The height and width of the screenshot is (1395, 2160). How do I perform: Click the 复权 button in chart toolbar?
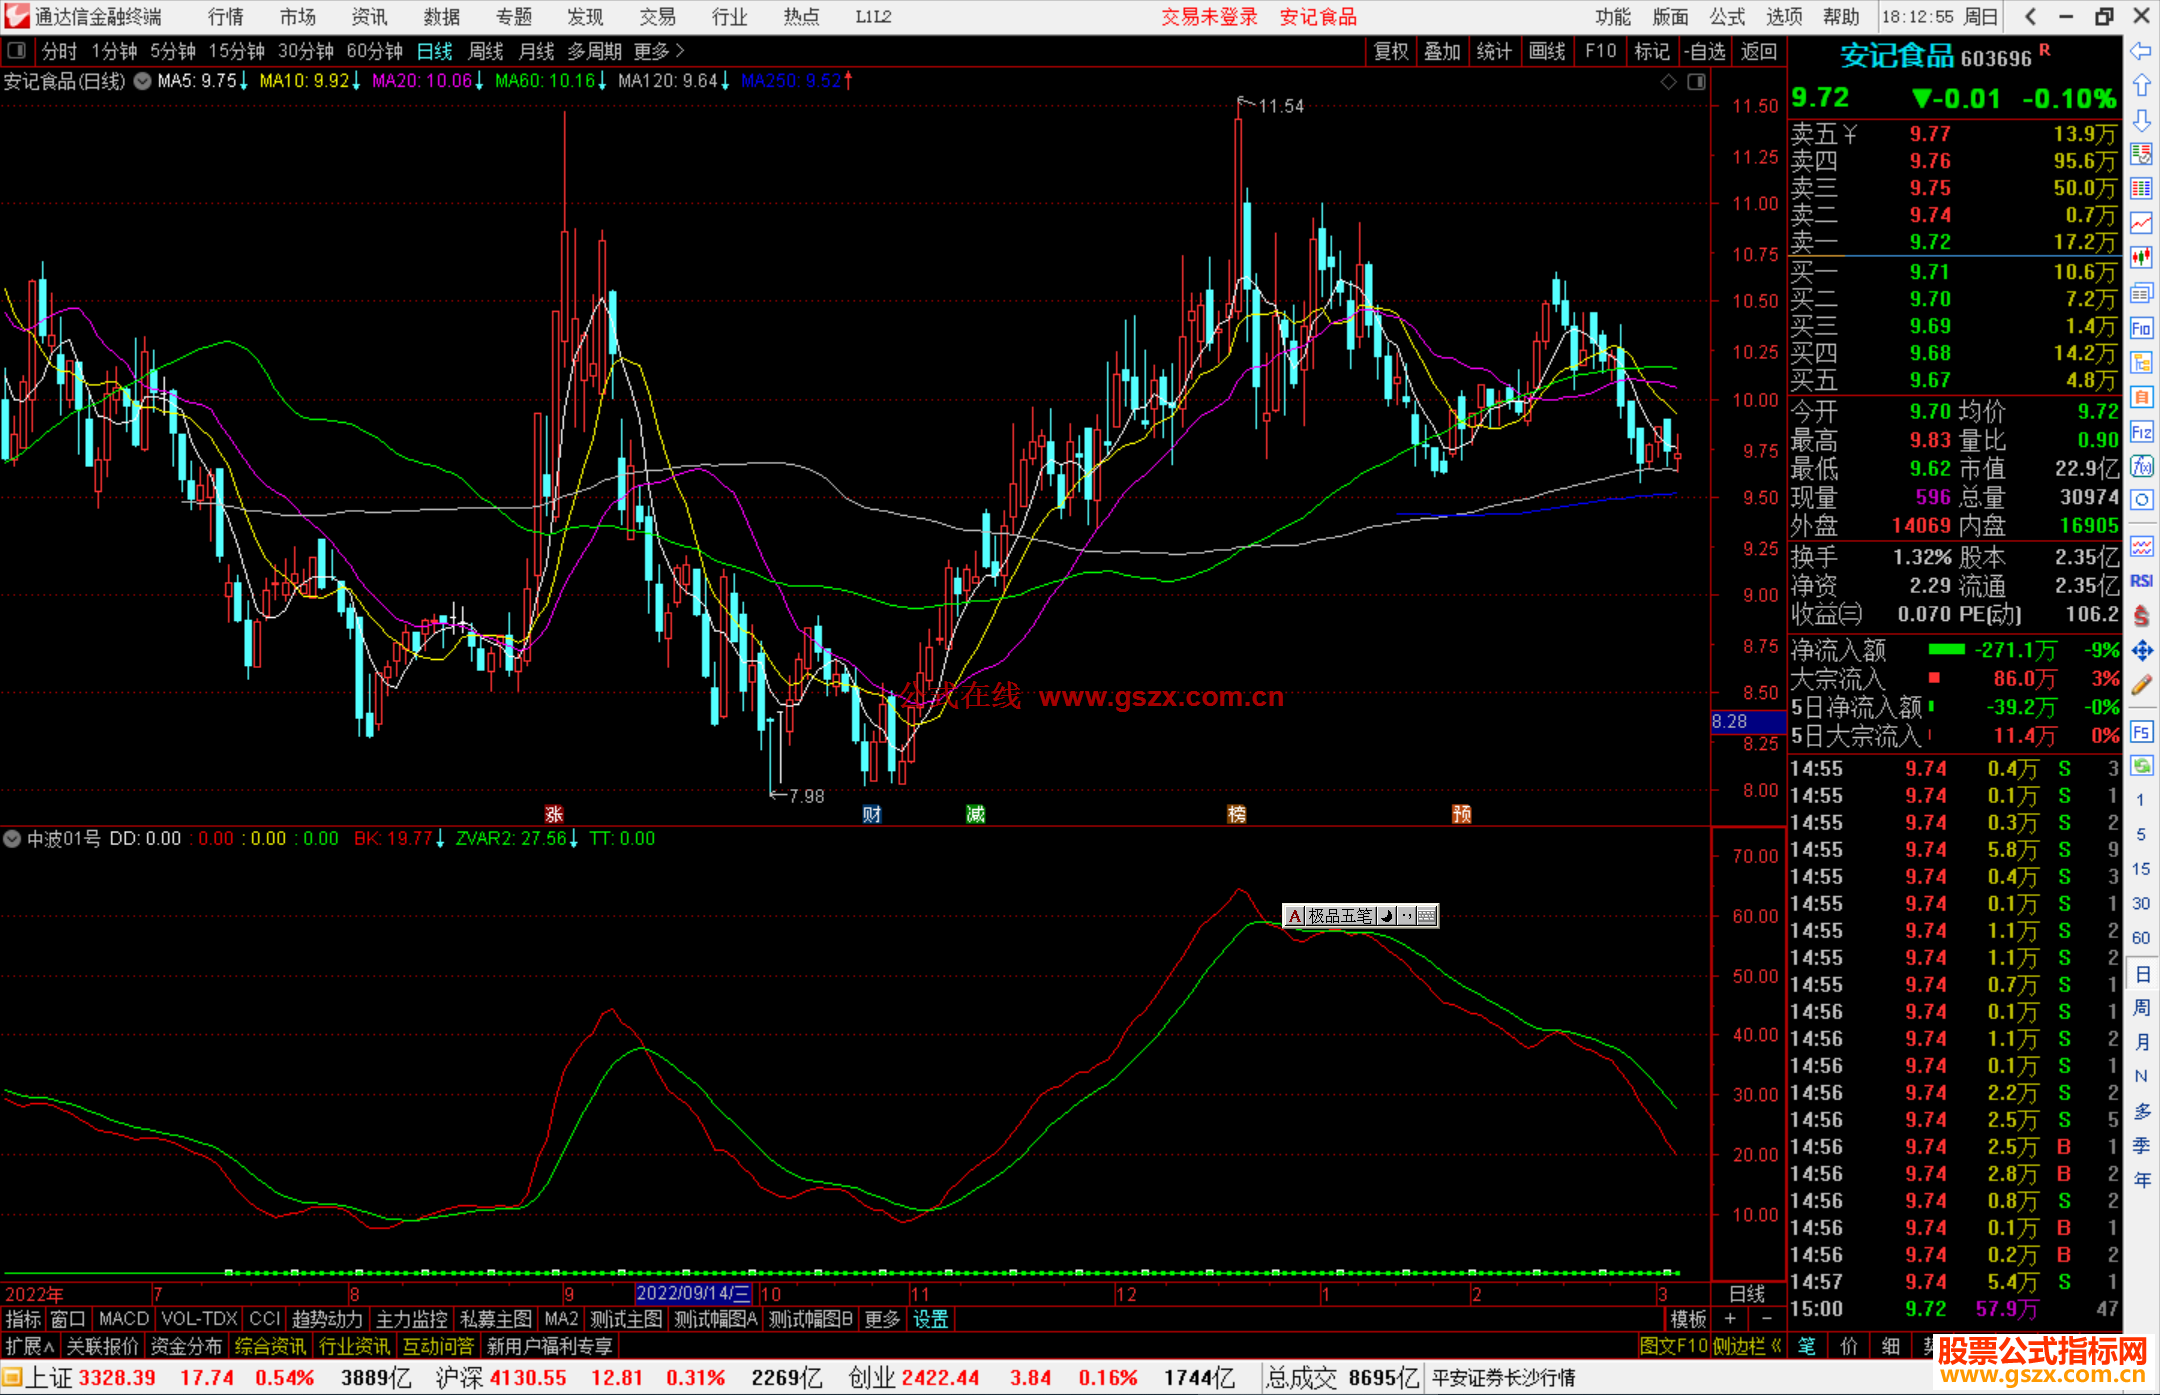(1390, 51)
